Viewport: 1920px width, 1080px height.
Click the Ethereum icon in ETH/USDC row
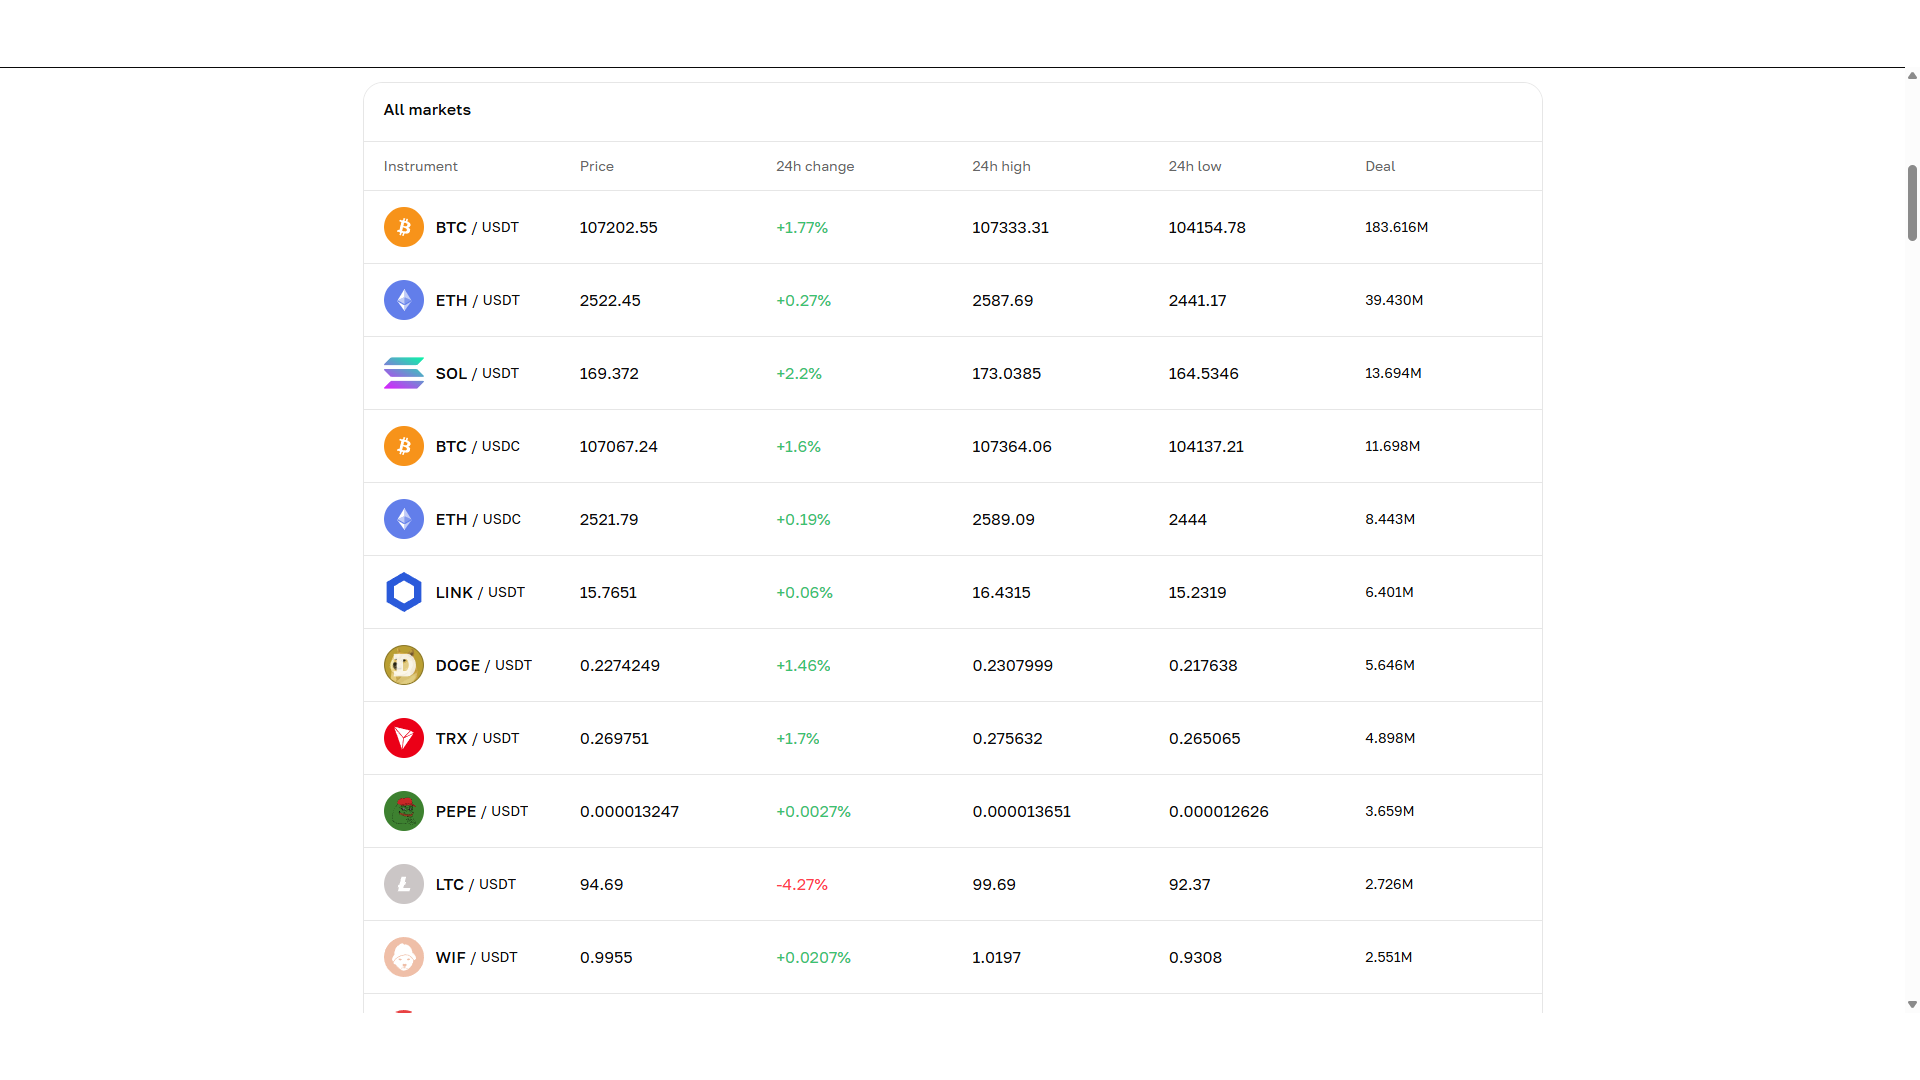click(x=404, y=519)
